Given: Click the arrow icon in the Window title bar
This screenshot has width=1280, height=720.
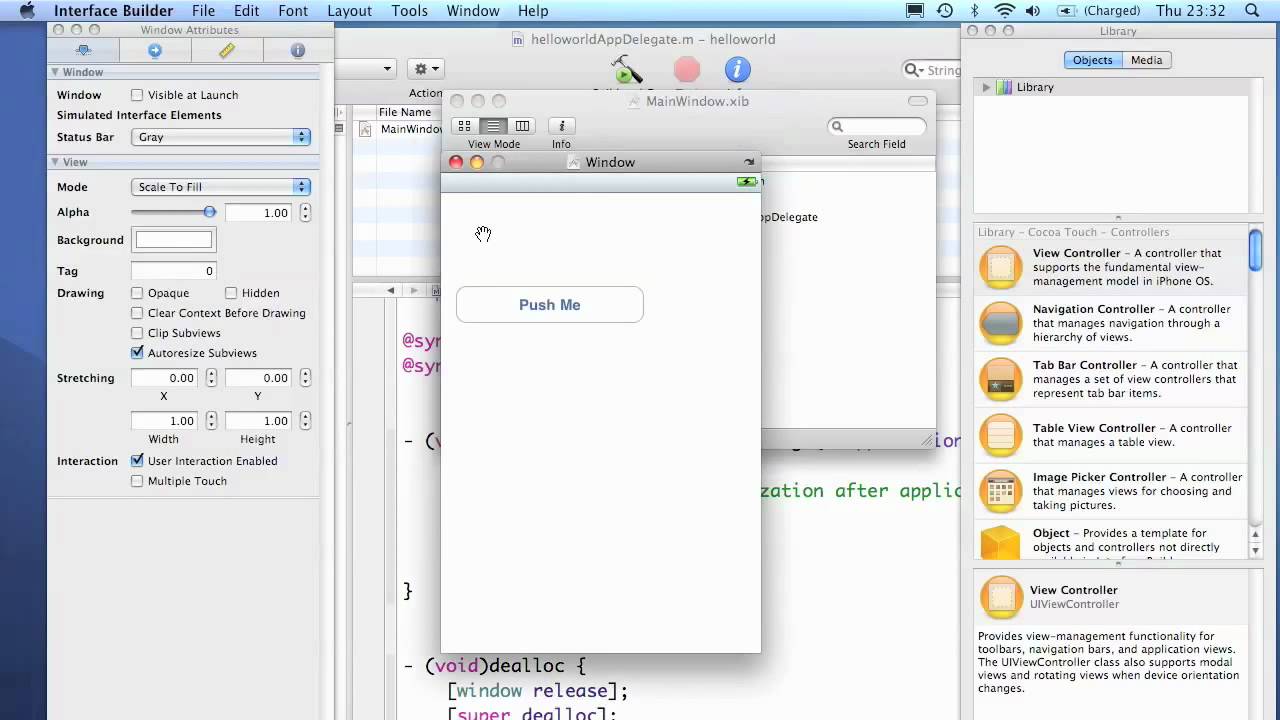Looking at the screenshot, I should [x=749, y=162].
